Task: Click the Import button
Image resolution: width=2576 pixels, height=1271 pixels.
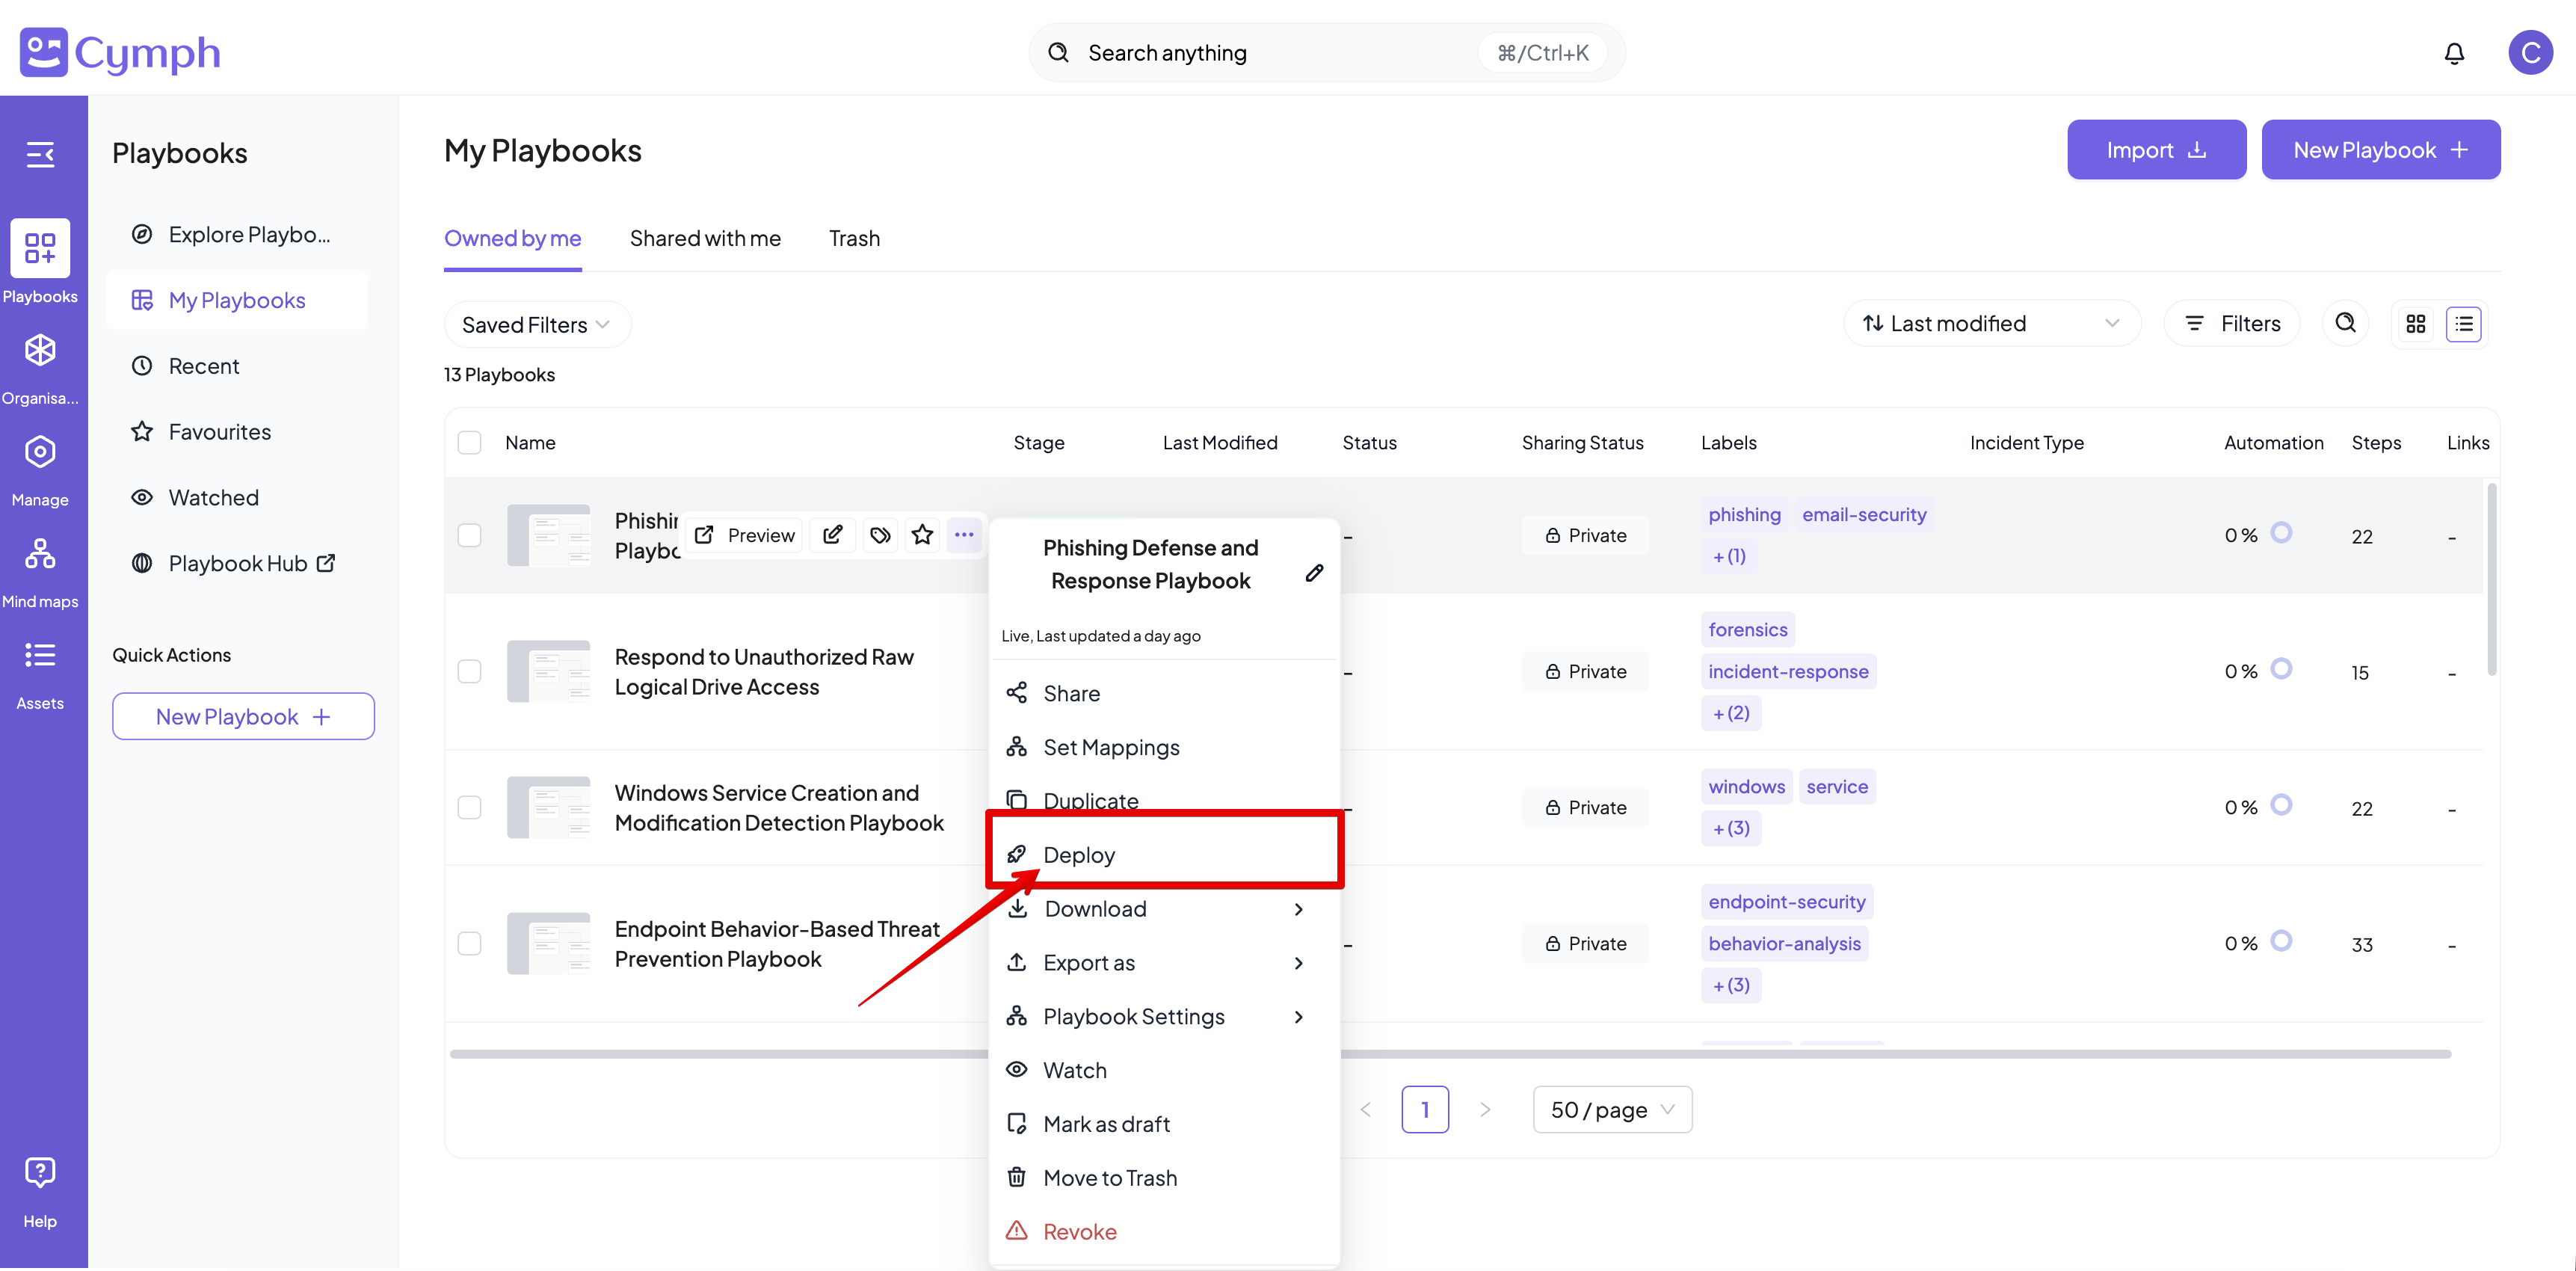Action: (x=2155, y=150)
